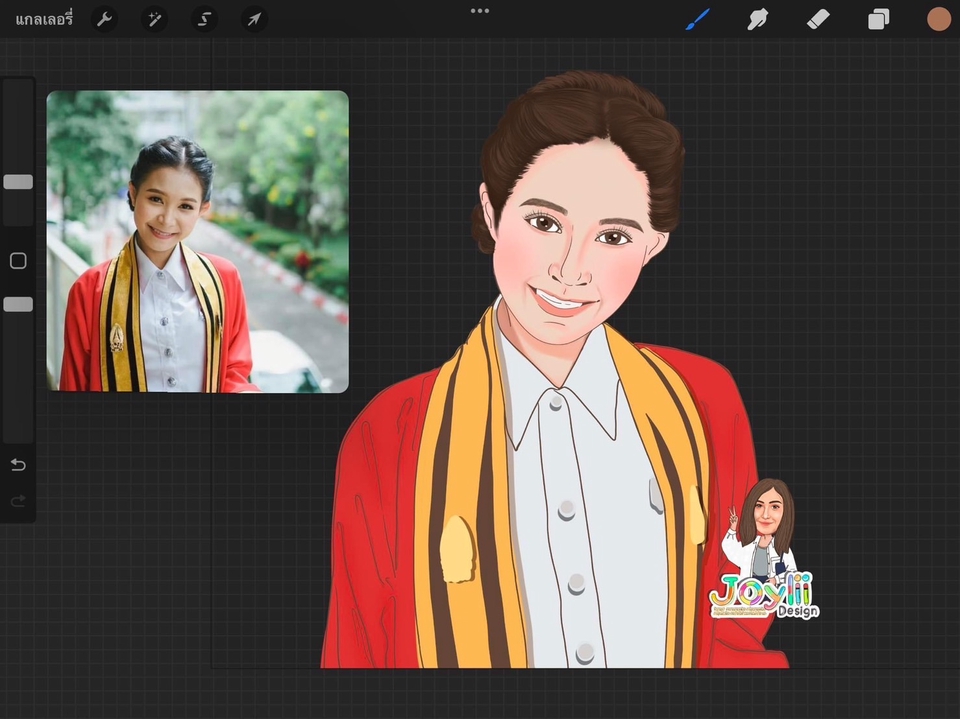Open the Layers panel
The image size is (960, 719).
[878, 19]
